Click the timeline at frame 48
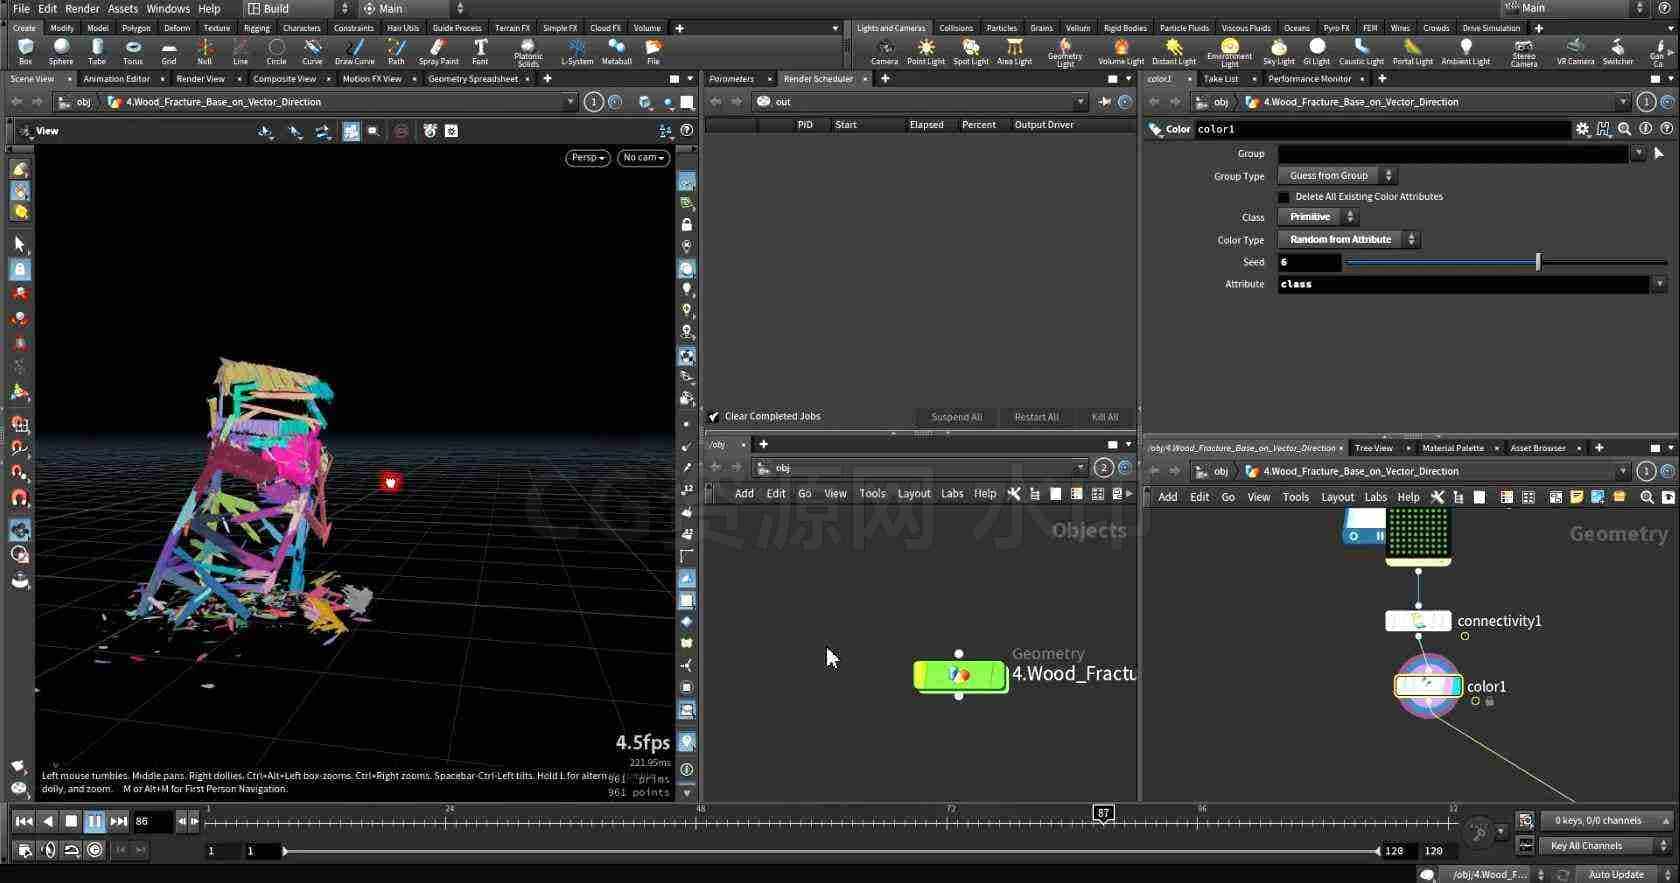Screen dimensions: 1680x883 tap(701, 821)
